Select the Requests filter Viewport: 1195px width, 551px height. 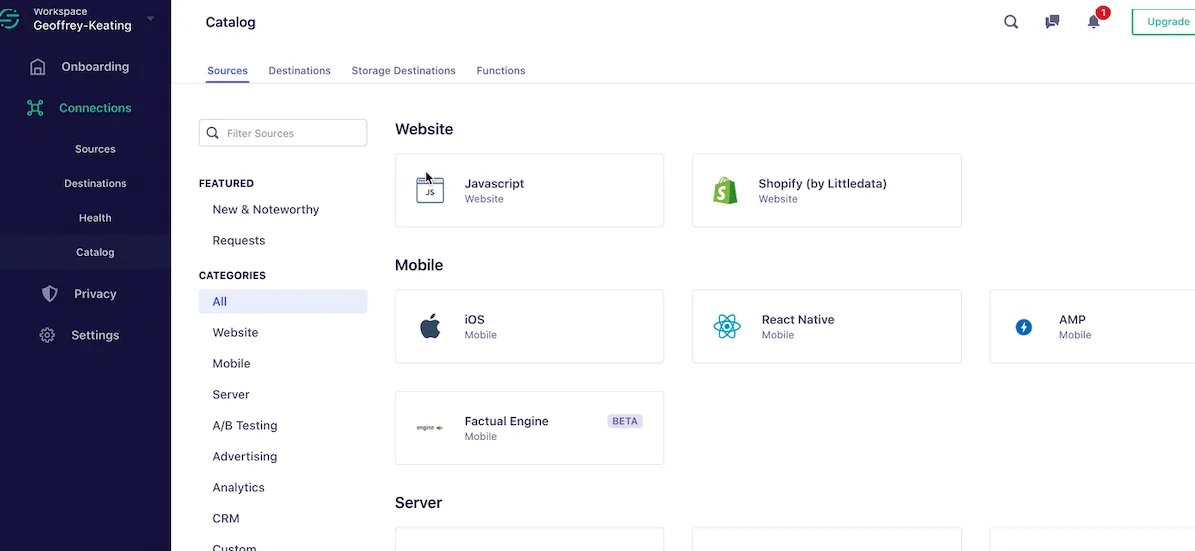[x=239, y=241]
